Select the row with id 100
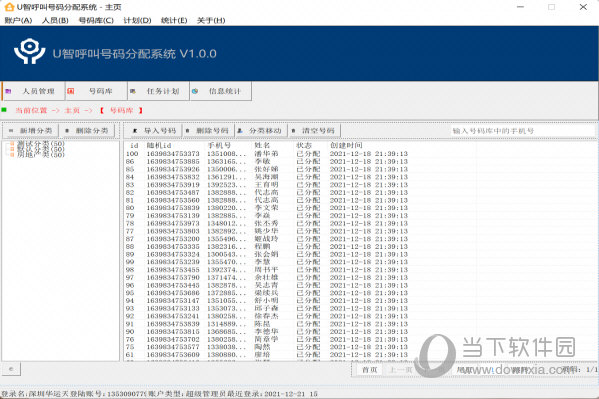Screen dimensions: 599x399 coord(267,154)
